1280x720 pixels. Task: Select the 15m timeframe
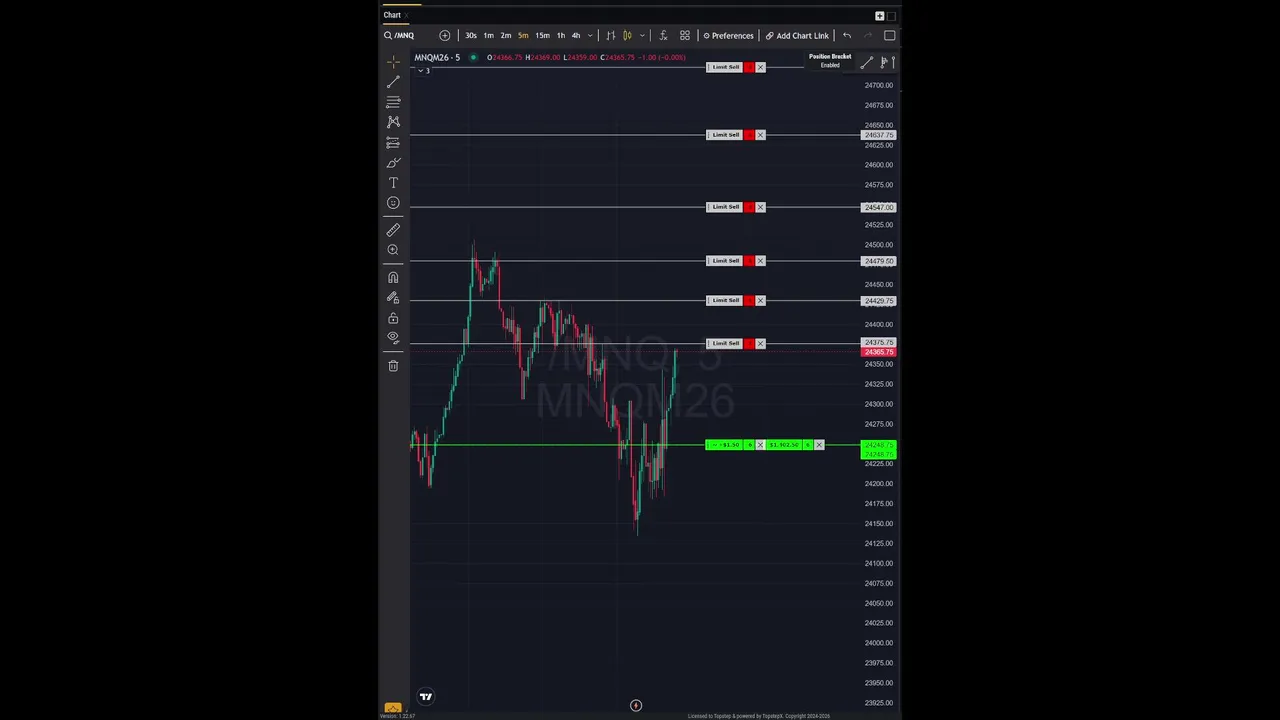click(x=542, y=36)
